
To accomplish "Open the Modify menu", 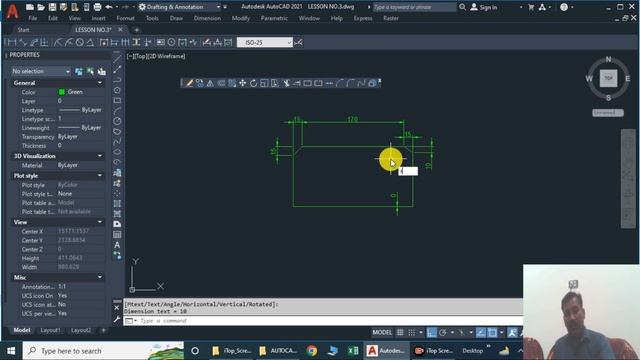I will pos(241,18).
